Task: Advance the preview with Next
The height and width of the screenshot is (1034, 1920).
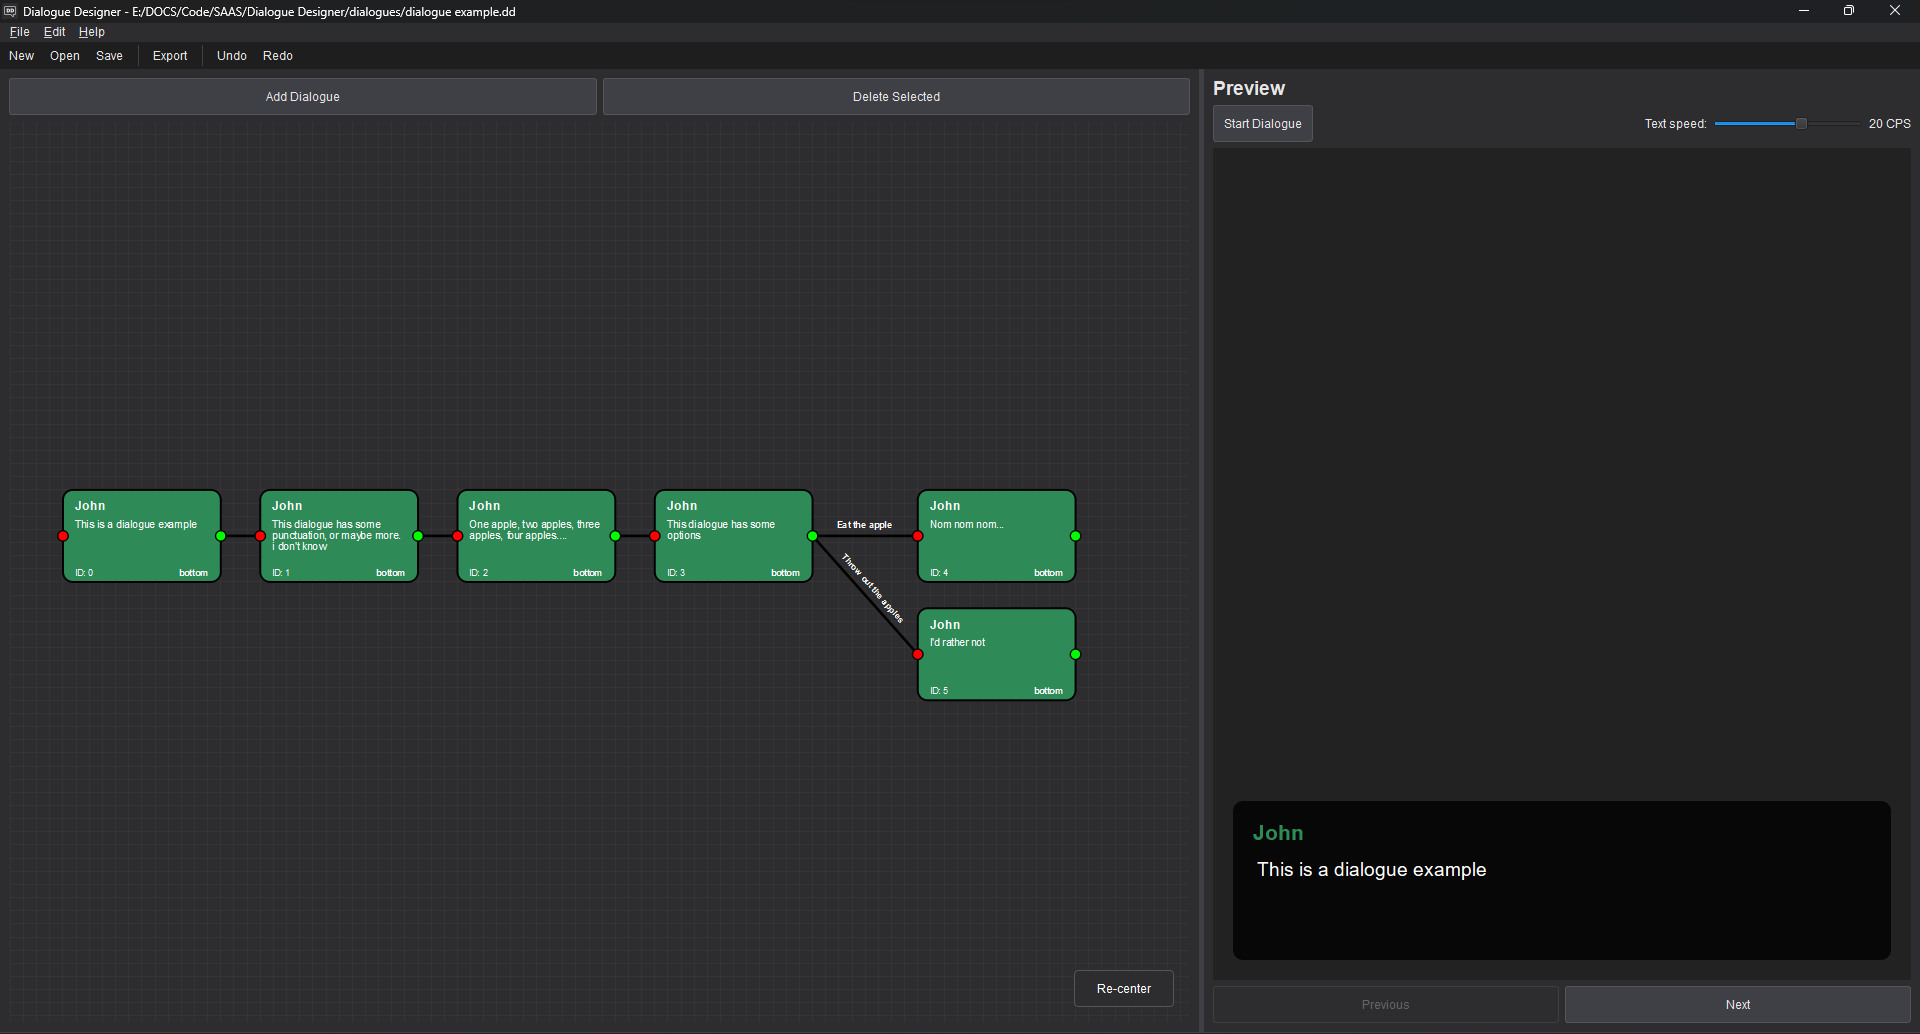Action: tap(1737, 1004)
